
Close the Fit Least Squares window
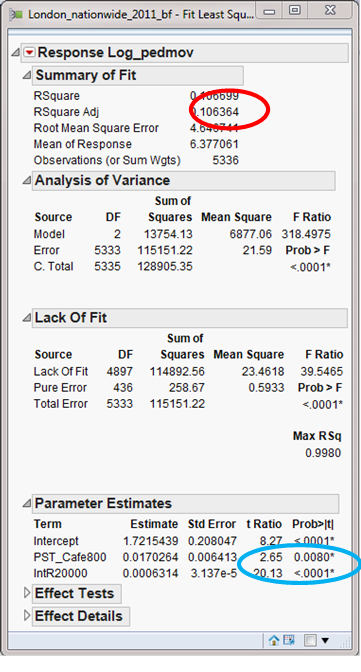tap(330, 10)
